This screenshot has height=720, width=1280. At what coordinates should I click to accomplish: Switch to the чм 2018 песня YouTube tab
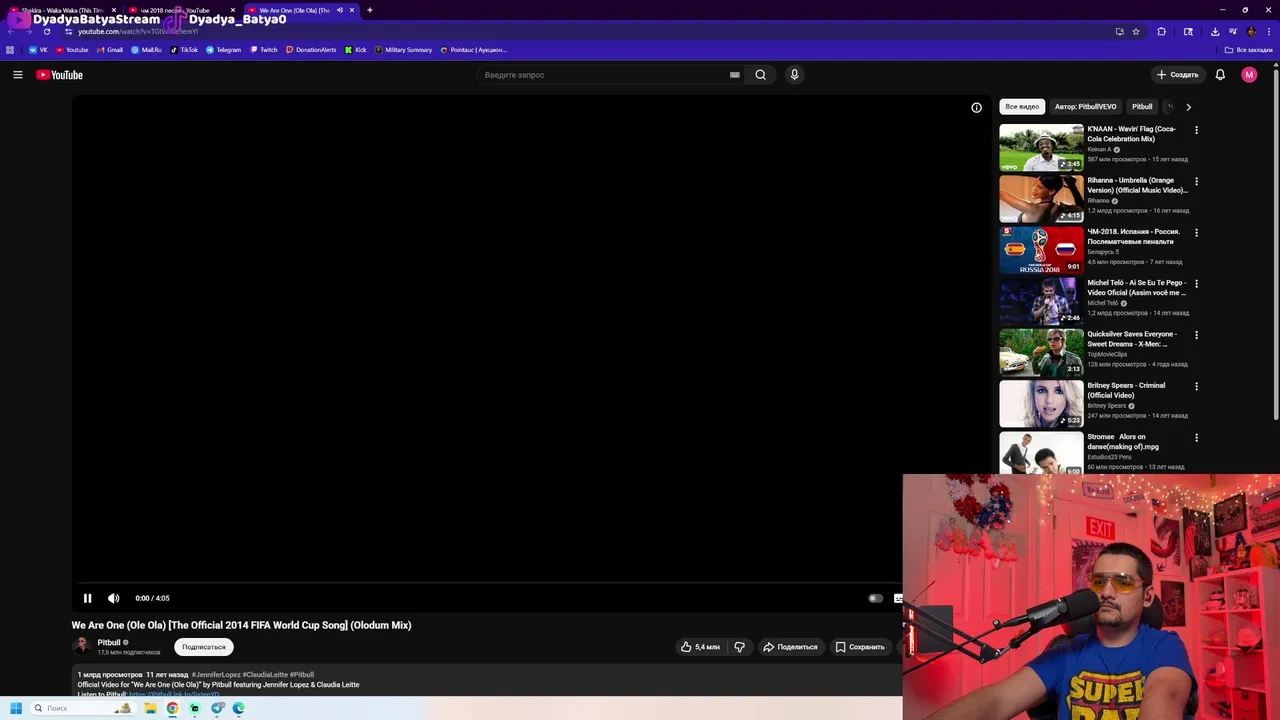(180, 10)
